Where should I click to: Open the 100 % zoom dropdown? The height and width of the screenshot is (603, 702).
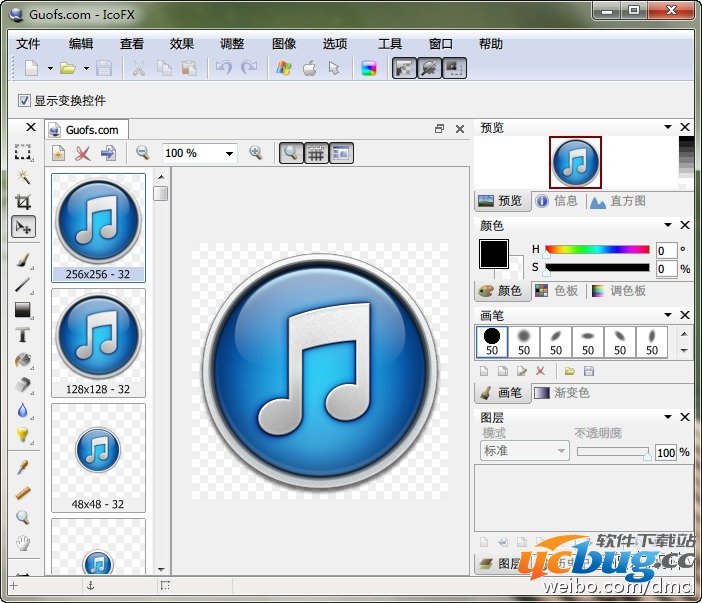[229, 154]
